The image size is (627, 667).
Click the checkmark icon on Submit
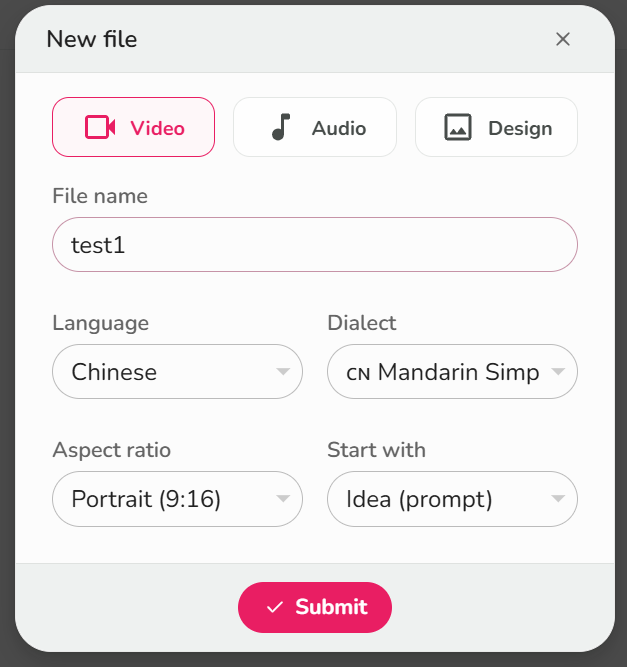point(275,607)
